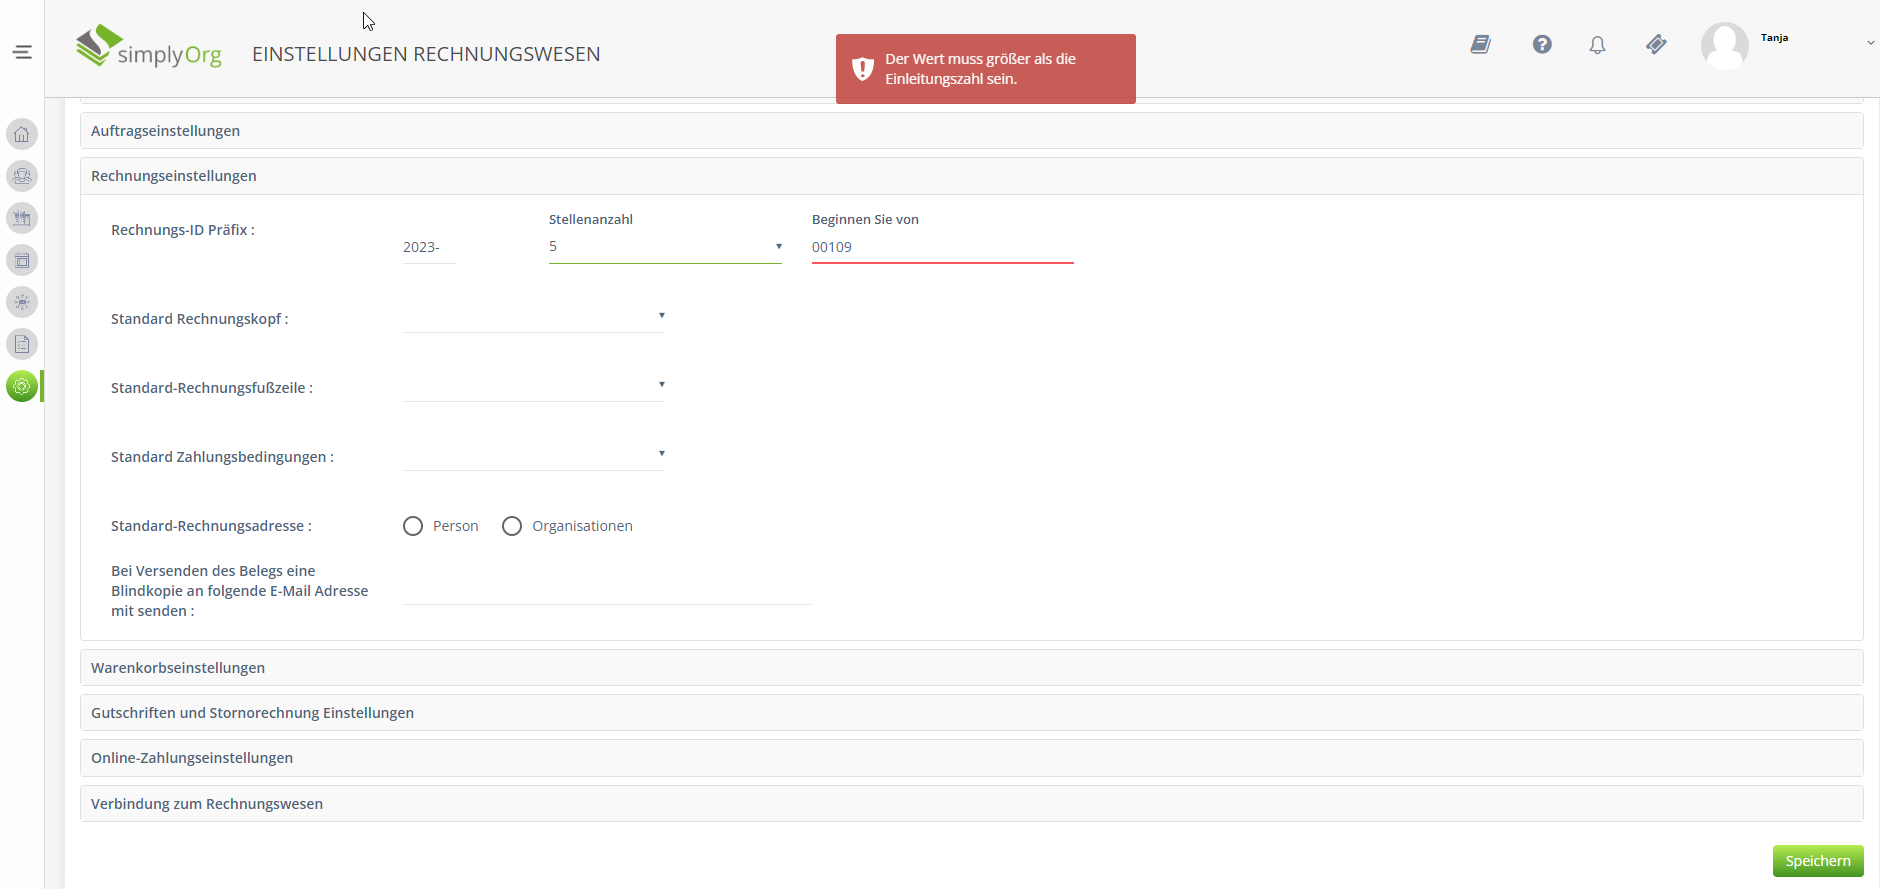Open notifications bell
This screenshot has width=1880, height=889.
tap(1597, 45)
